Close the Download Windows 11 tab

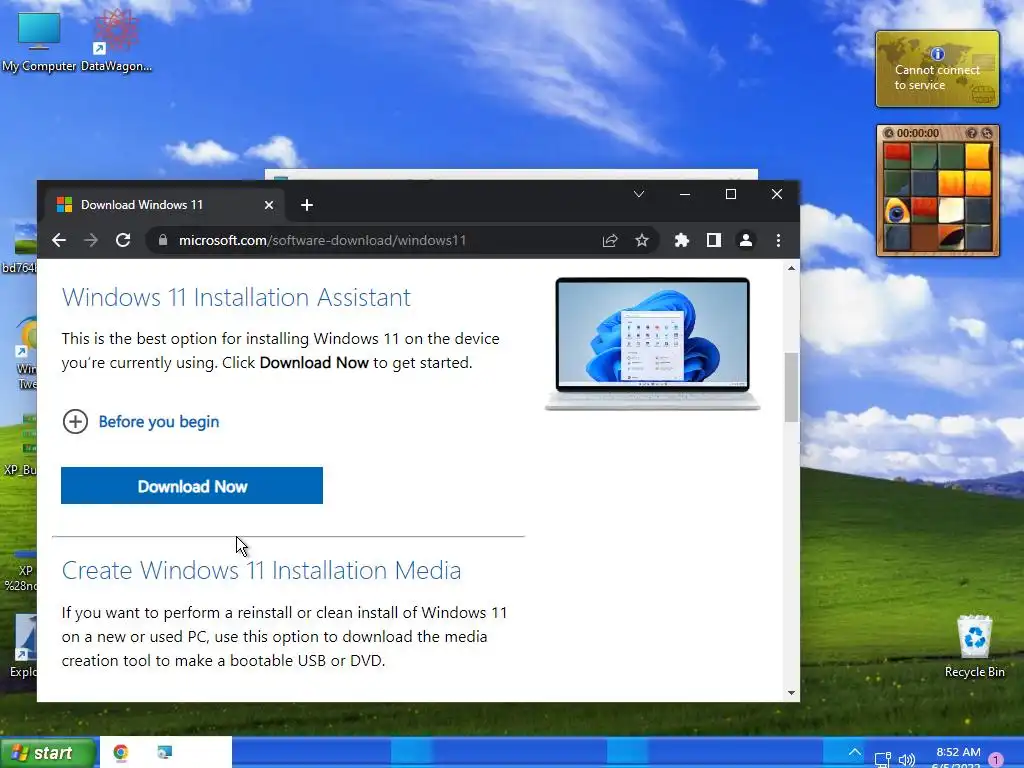point(268,205)
